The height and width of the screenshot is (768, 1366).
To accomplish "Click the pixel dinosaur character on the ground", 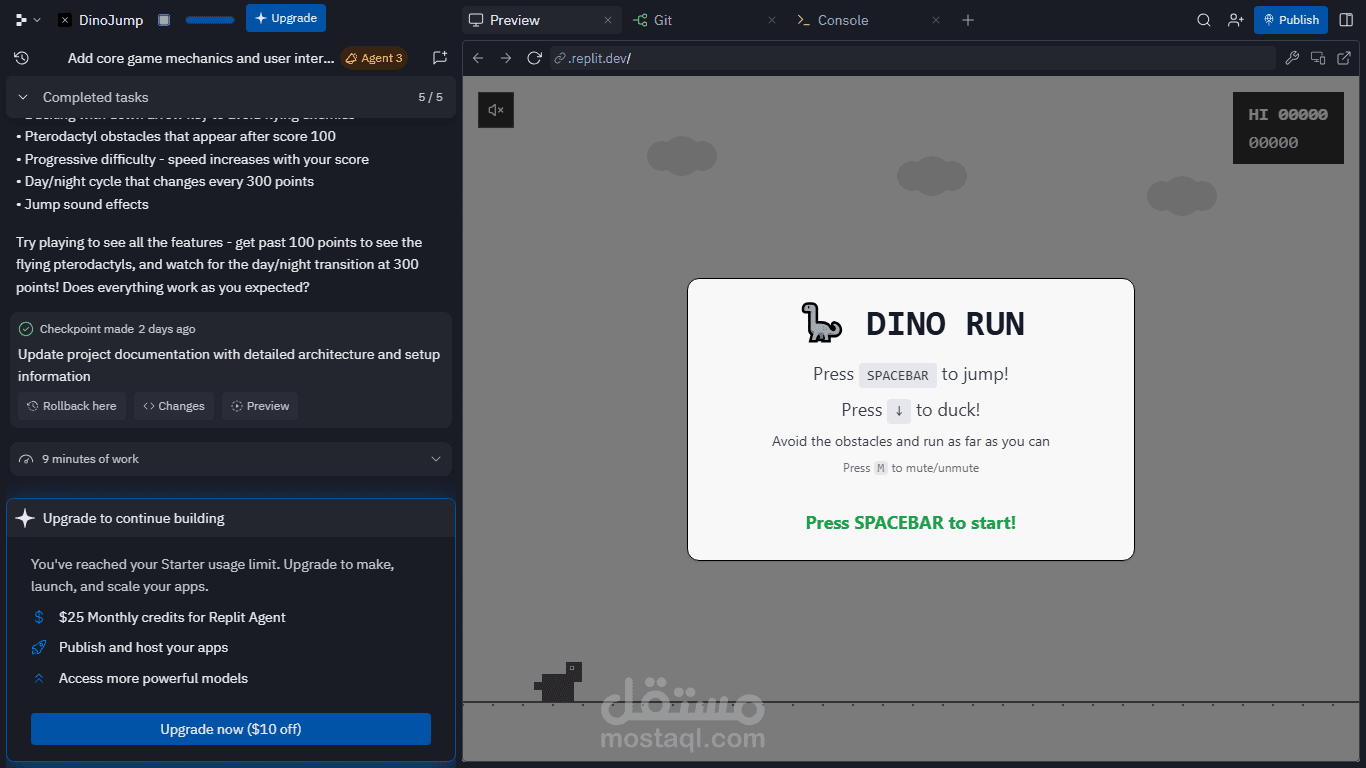I will coord(558,681).
